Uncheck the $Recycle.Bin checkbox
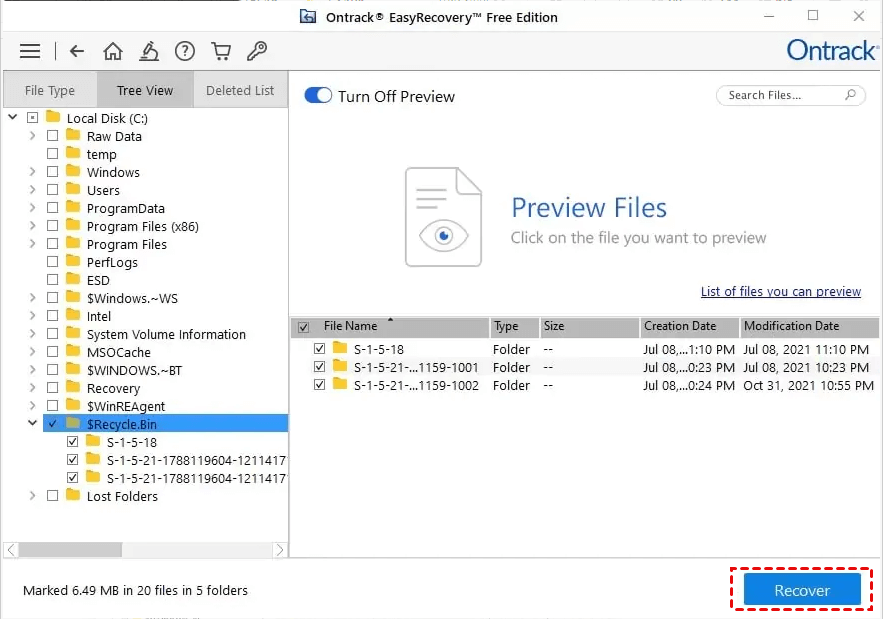 52,424
